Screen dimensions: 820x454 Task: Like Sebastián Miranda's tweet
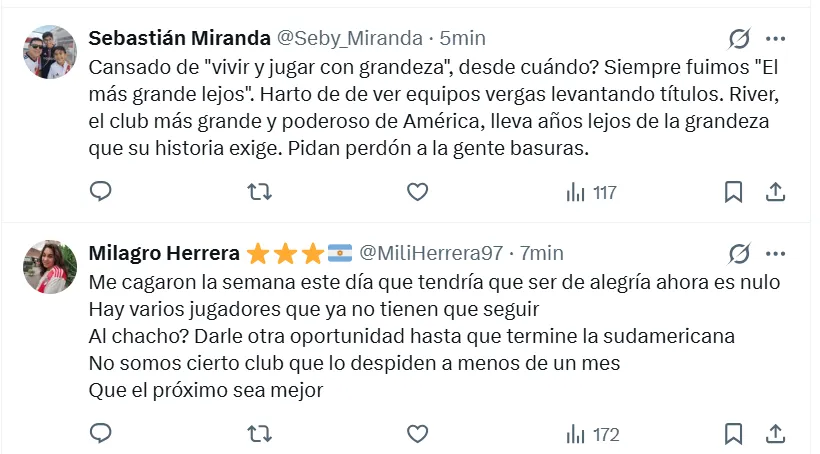[417, 192]
